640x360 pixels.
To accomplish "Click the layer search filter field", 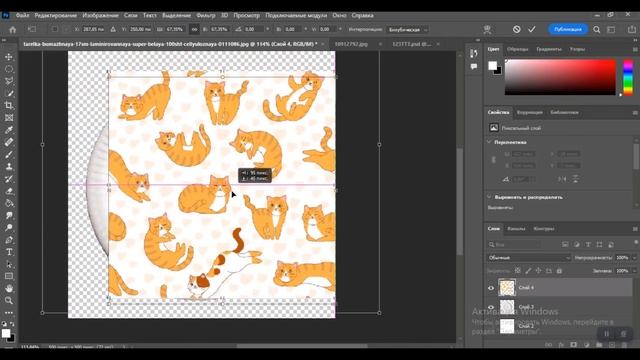I will [513, 244].
